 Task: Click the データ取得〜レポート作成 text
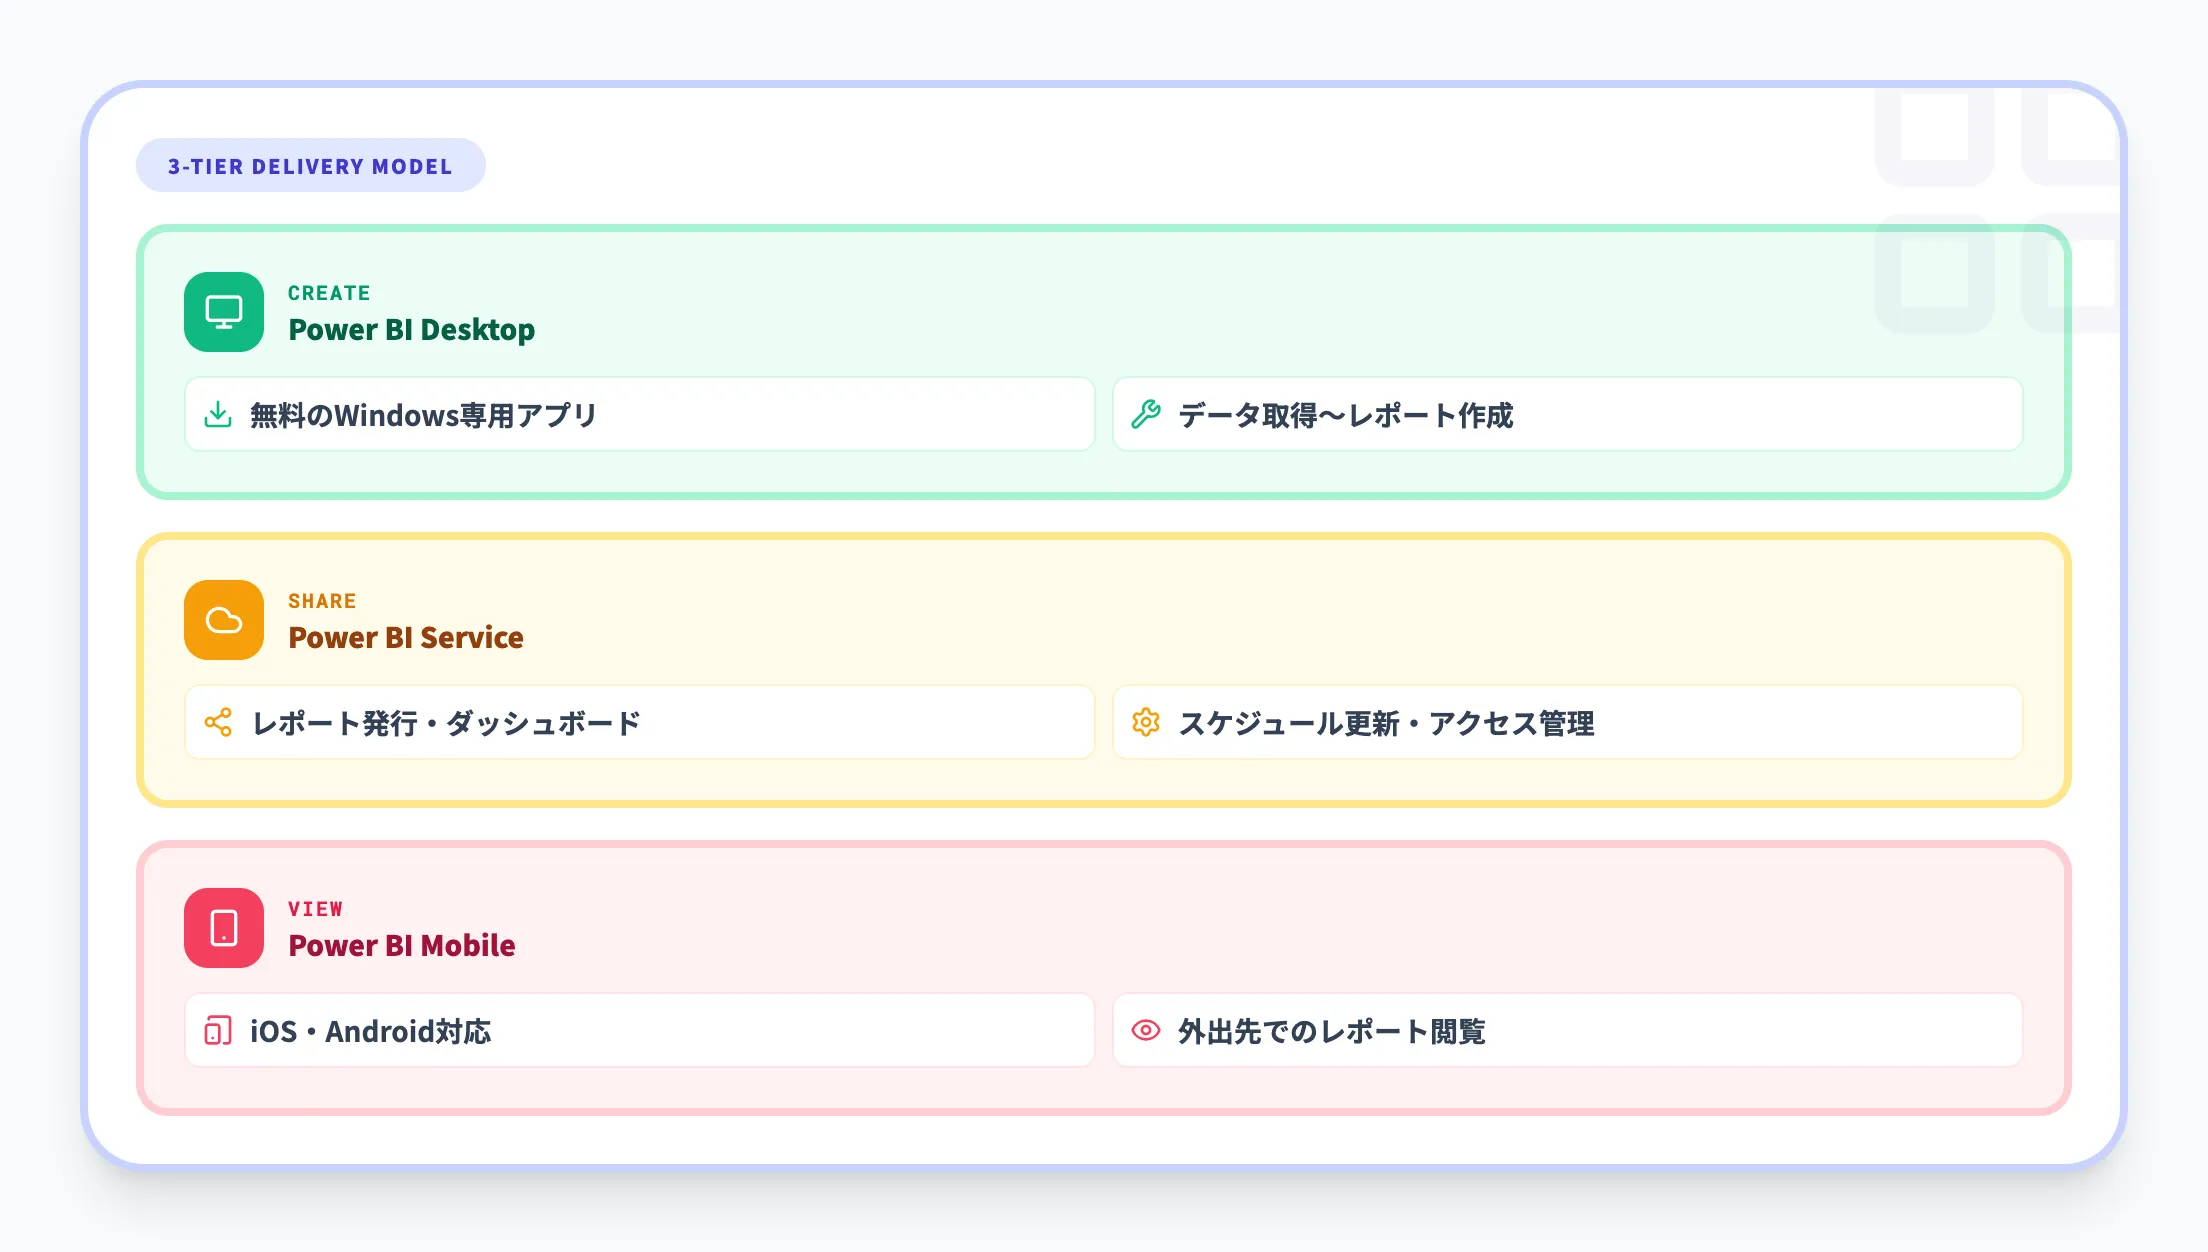[1346, 415]
